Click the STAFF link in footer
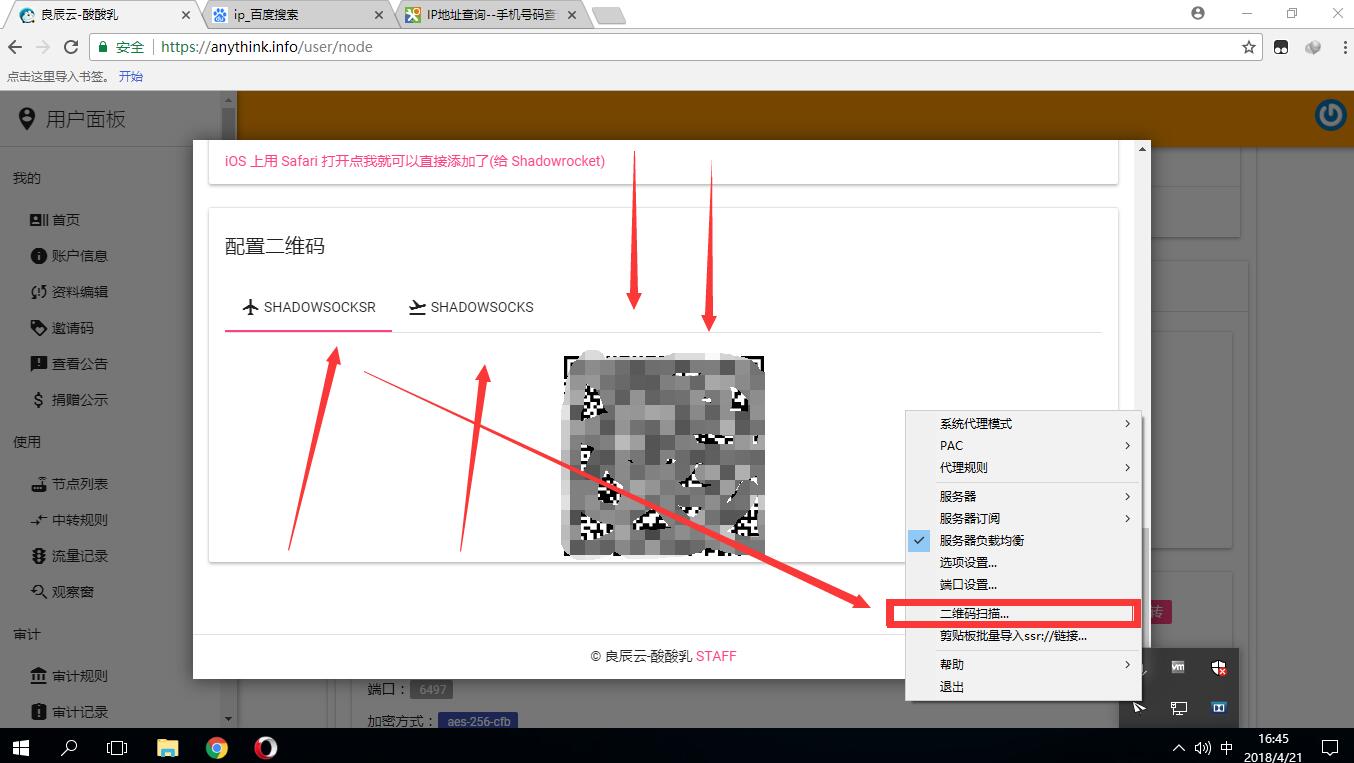The height and width of the screenshot is (763, 1354). pyautogui.click(x=716, y=656)
